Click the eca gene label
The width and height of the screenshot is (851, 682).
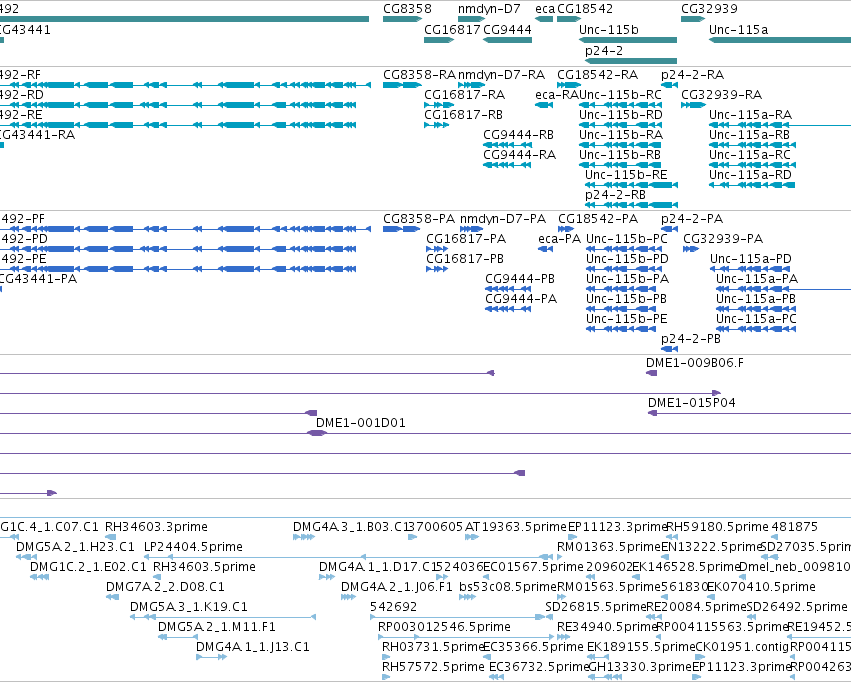point(545,9)
